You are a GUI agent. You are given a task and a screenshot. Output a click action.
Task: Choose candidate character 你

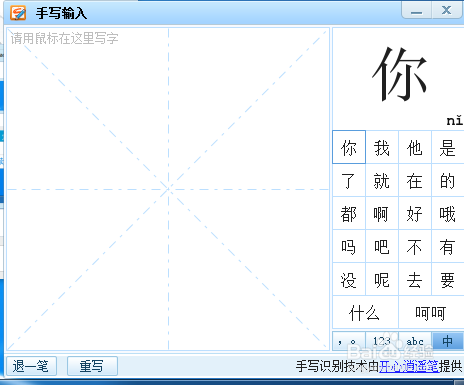pos(349,147)
